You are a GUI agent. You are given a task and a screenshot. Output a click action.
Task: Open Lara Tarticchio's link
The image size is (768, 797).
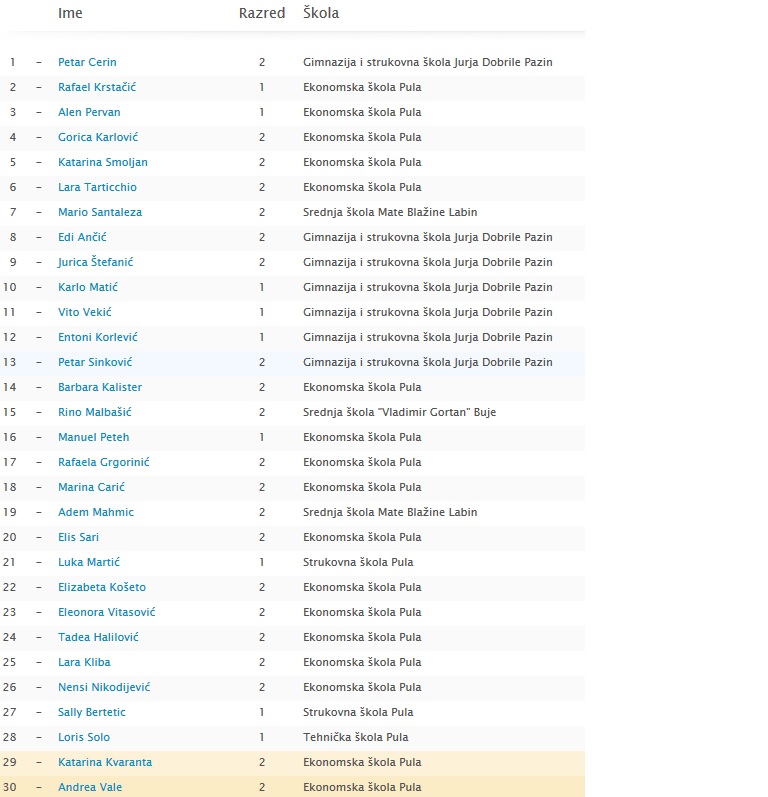point(97,187)
